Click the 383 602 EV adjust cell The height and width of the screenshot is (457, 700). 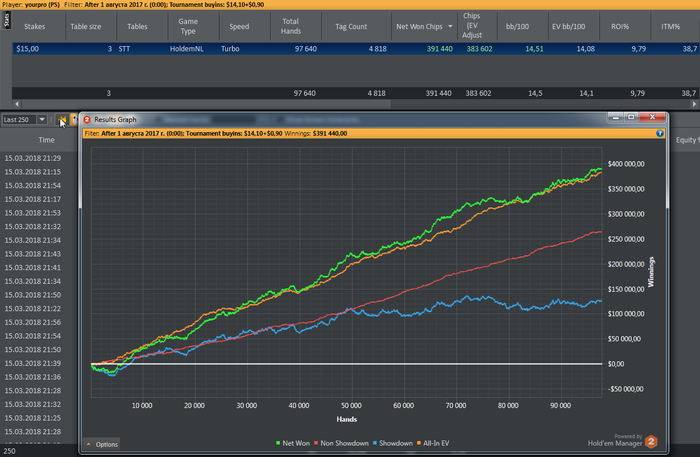click(x=479, y=49)
